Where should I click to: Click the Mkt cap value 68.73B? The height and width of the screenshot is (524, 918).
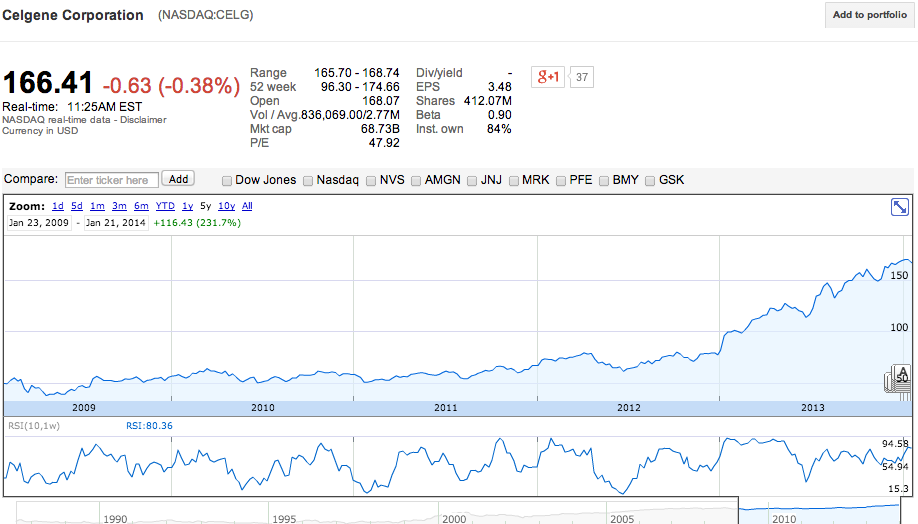pyautogui.click(x=380, y=129)
